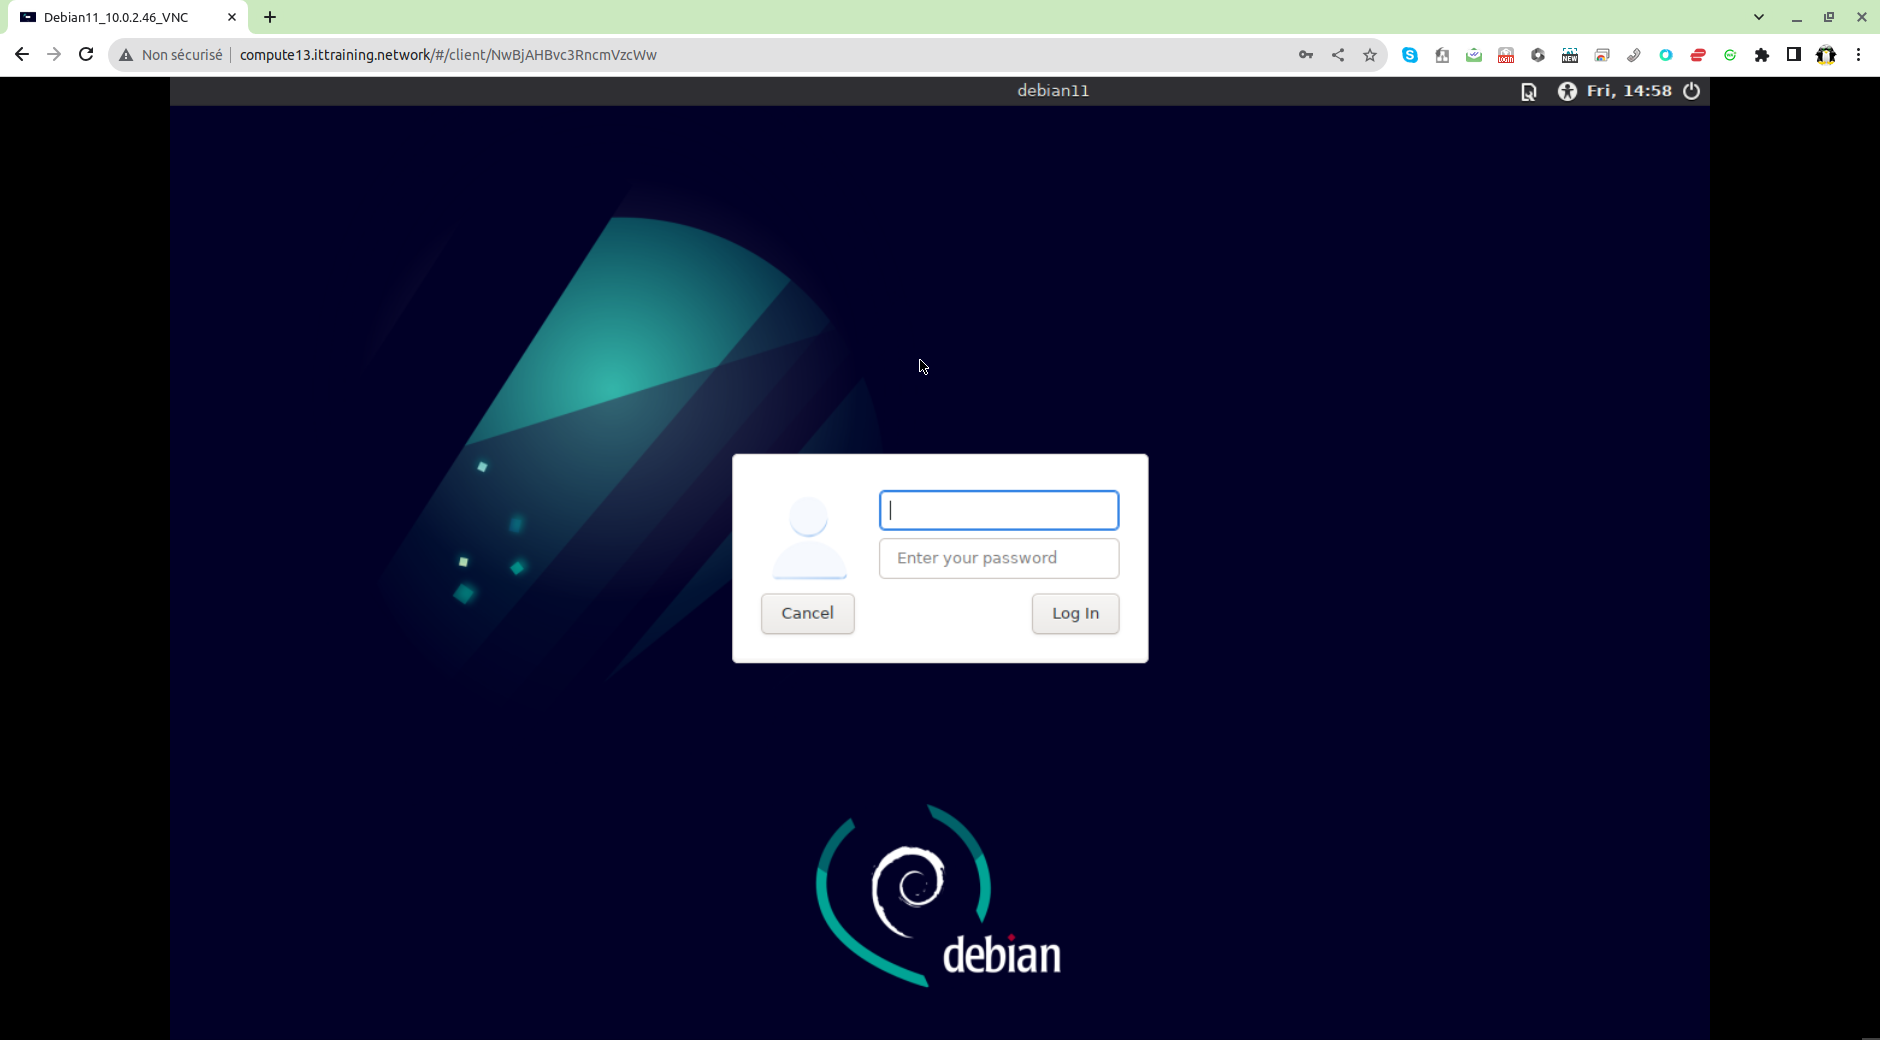Click the Enter your password field
This screenshot has height=1040, width=1880.
coord(999,558)
